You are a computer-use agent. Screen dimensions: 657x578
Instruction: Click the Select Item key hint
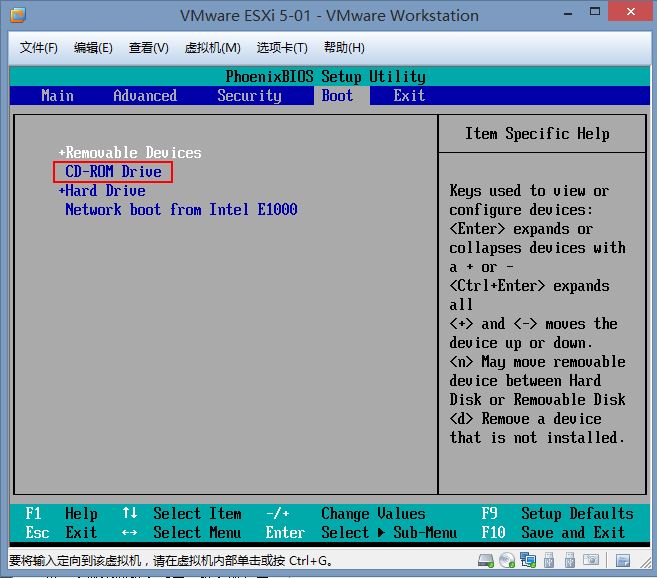point(181,513)
